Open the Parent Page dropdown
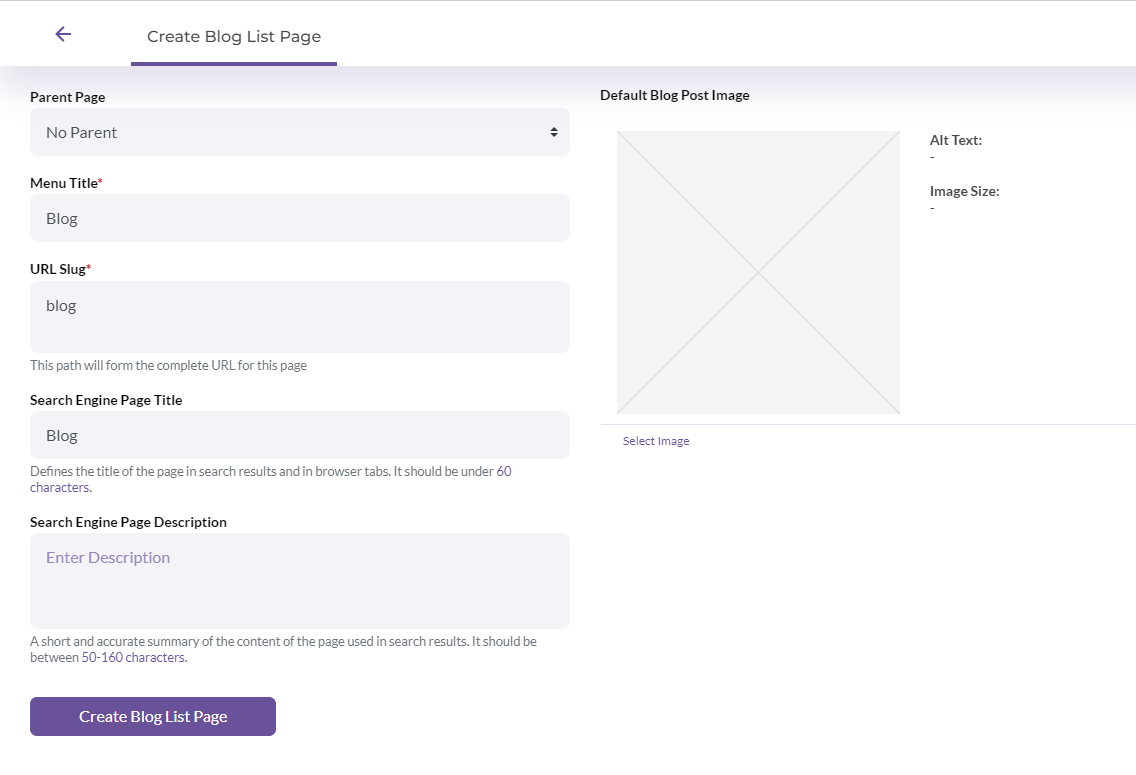 click(x=300, y=132)
